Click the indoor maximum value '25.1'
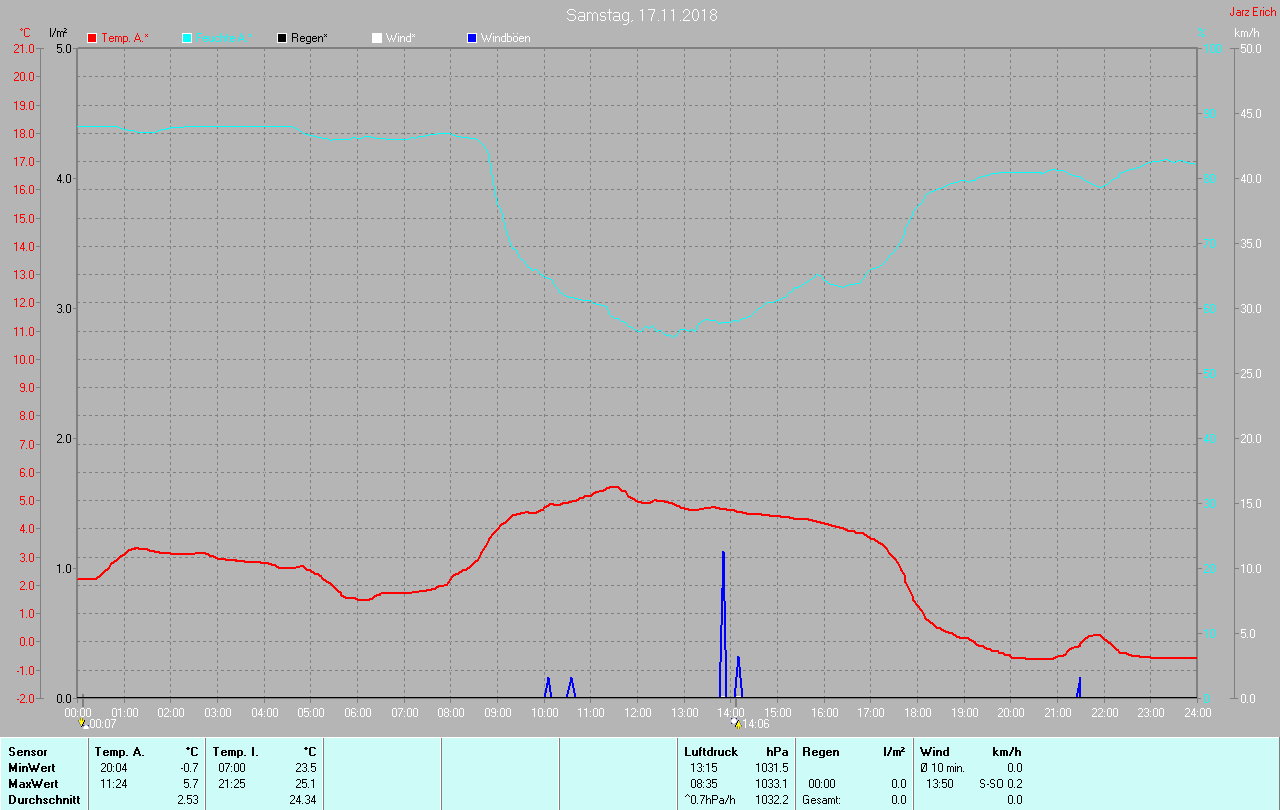This screenshot has width=1280, height=810. pos(307,783)
